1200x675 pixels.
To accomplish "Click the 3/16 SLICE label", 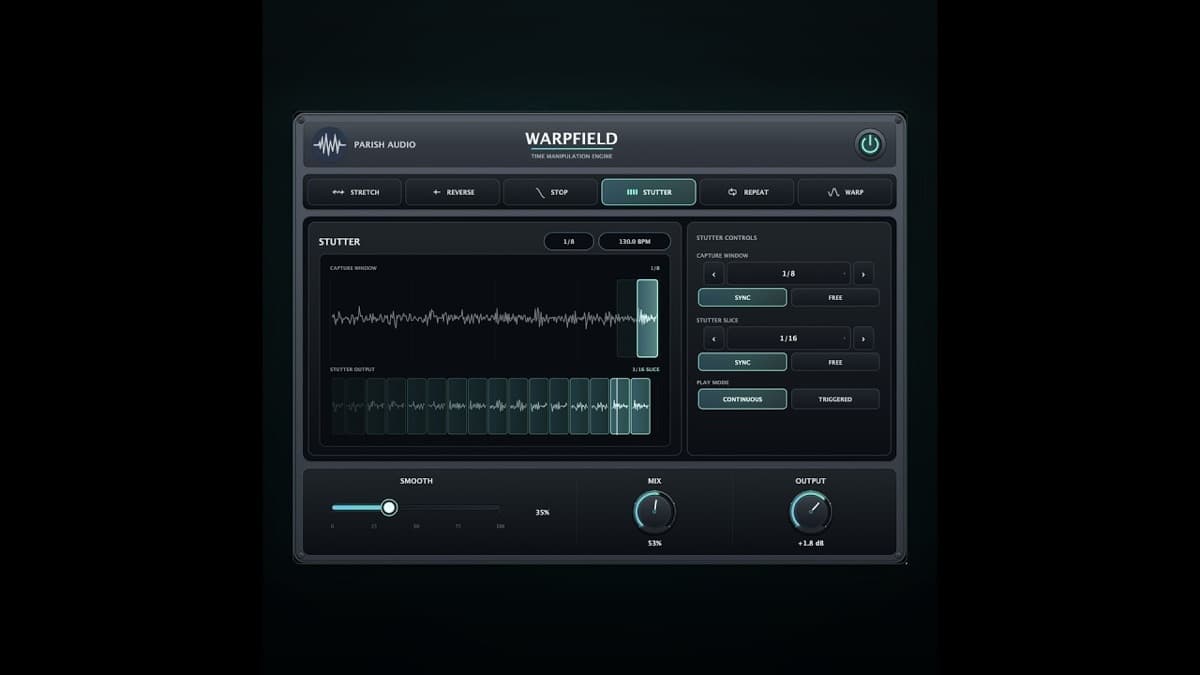I will pos(645,369).
